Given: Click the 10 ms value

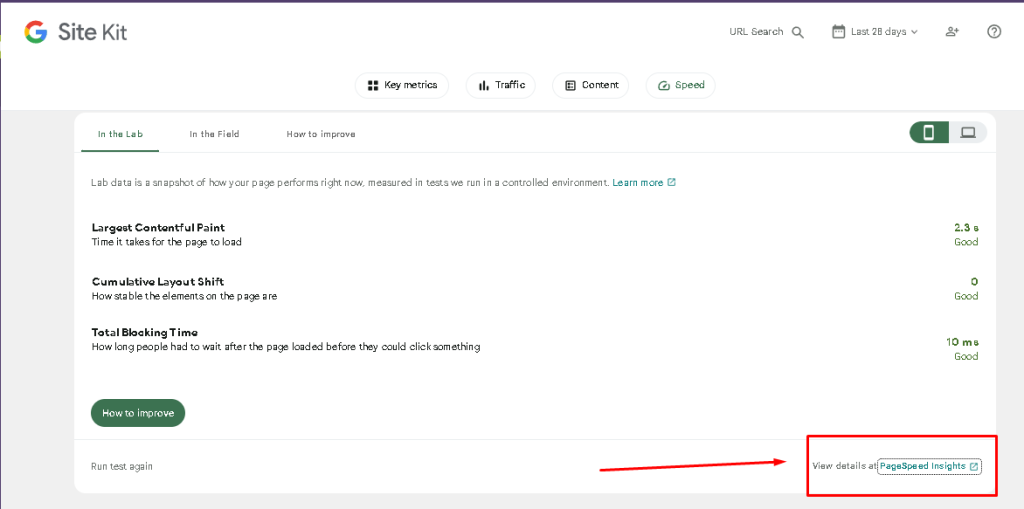Looking at the screenshot, I should click(962, 342).
